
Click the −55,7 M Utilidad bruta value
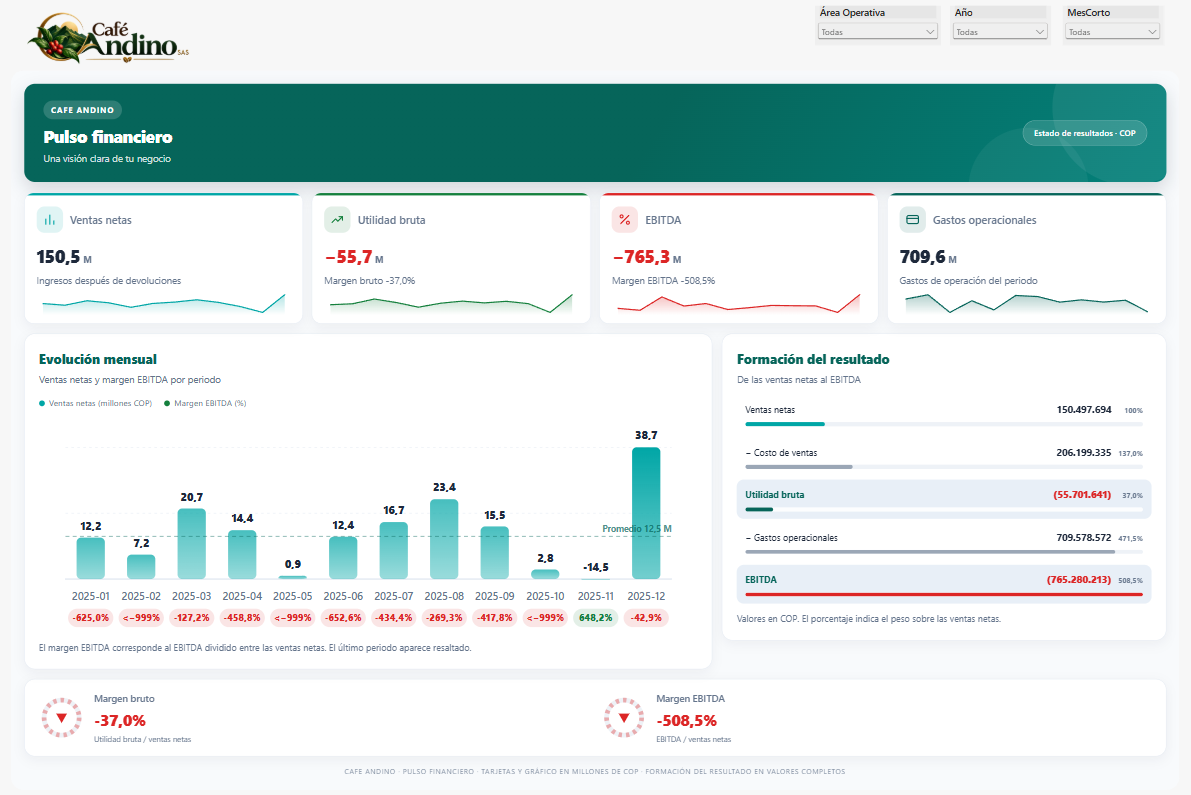[x=354, y=257]
